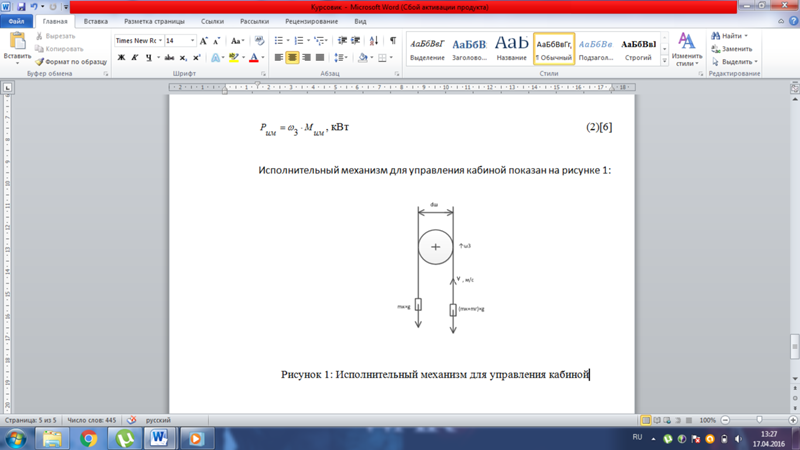Screen dimensions: 800x450
Task: Open the font name dropdown Times New Roman
Action: [x=160, y=41]
